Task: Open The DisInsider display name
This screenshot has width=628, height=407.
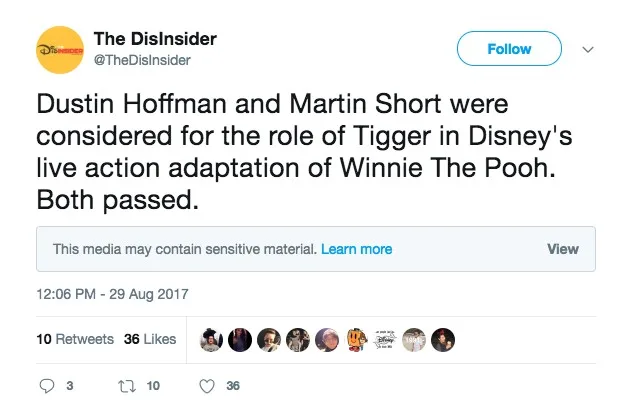Action: [x=155, y=39]
